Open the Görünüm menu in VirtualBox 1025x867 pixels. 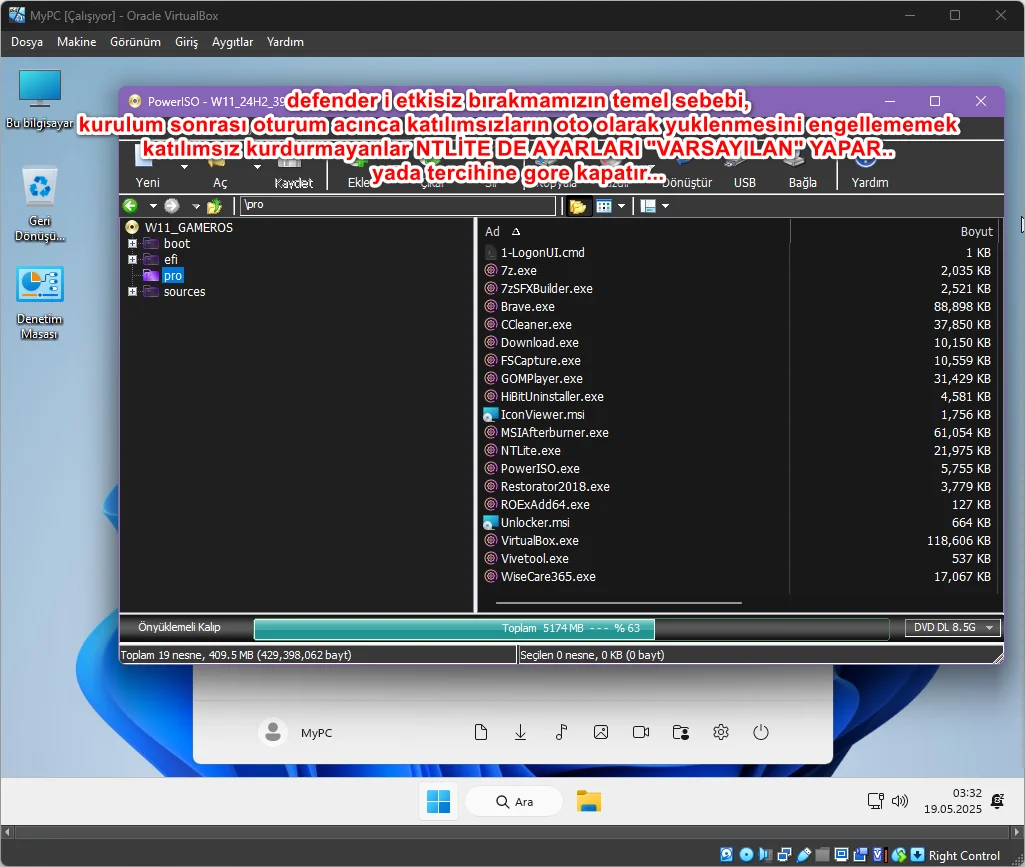135,42
